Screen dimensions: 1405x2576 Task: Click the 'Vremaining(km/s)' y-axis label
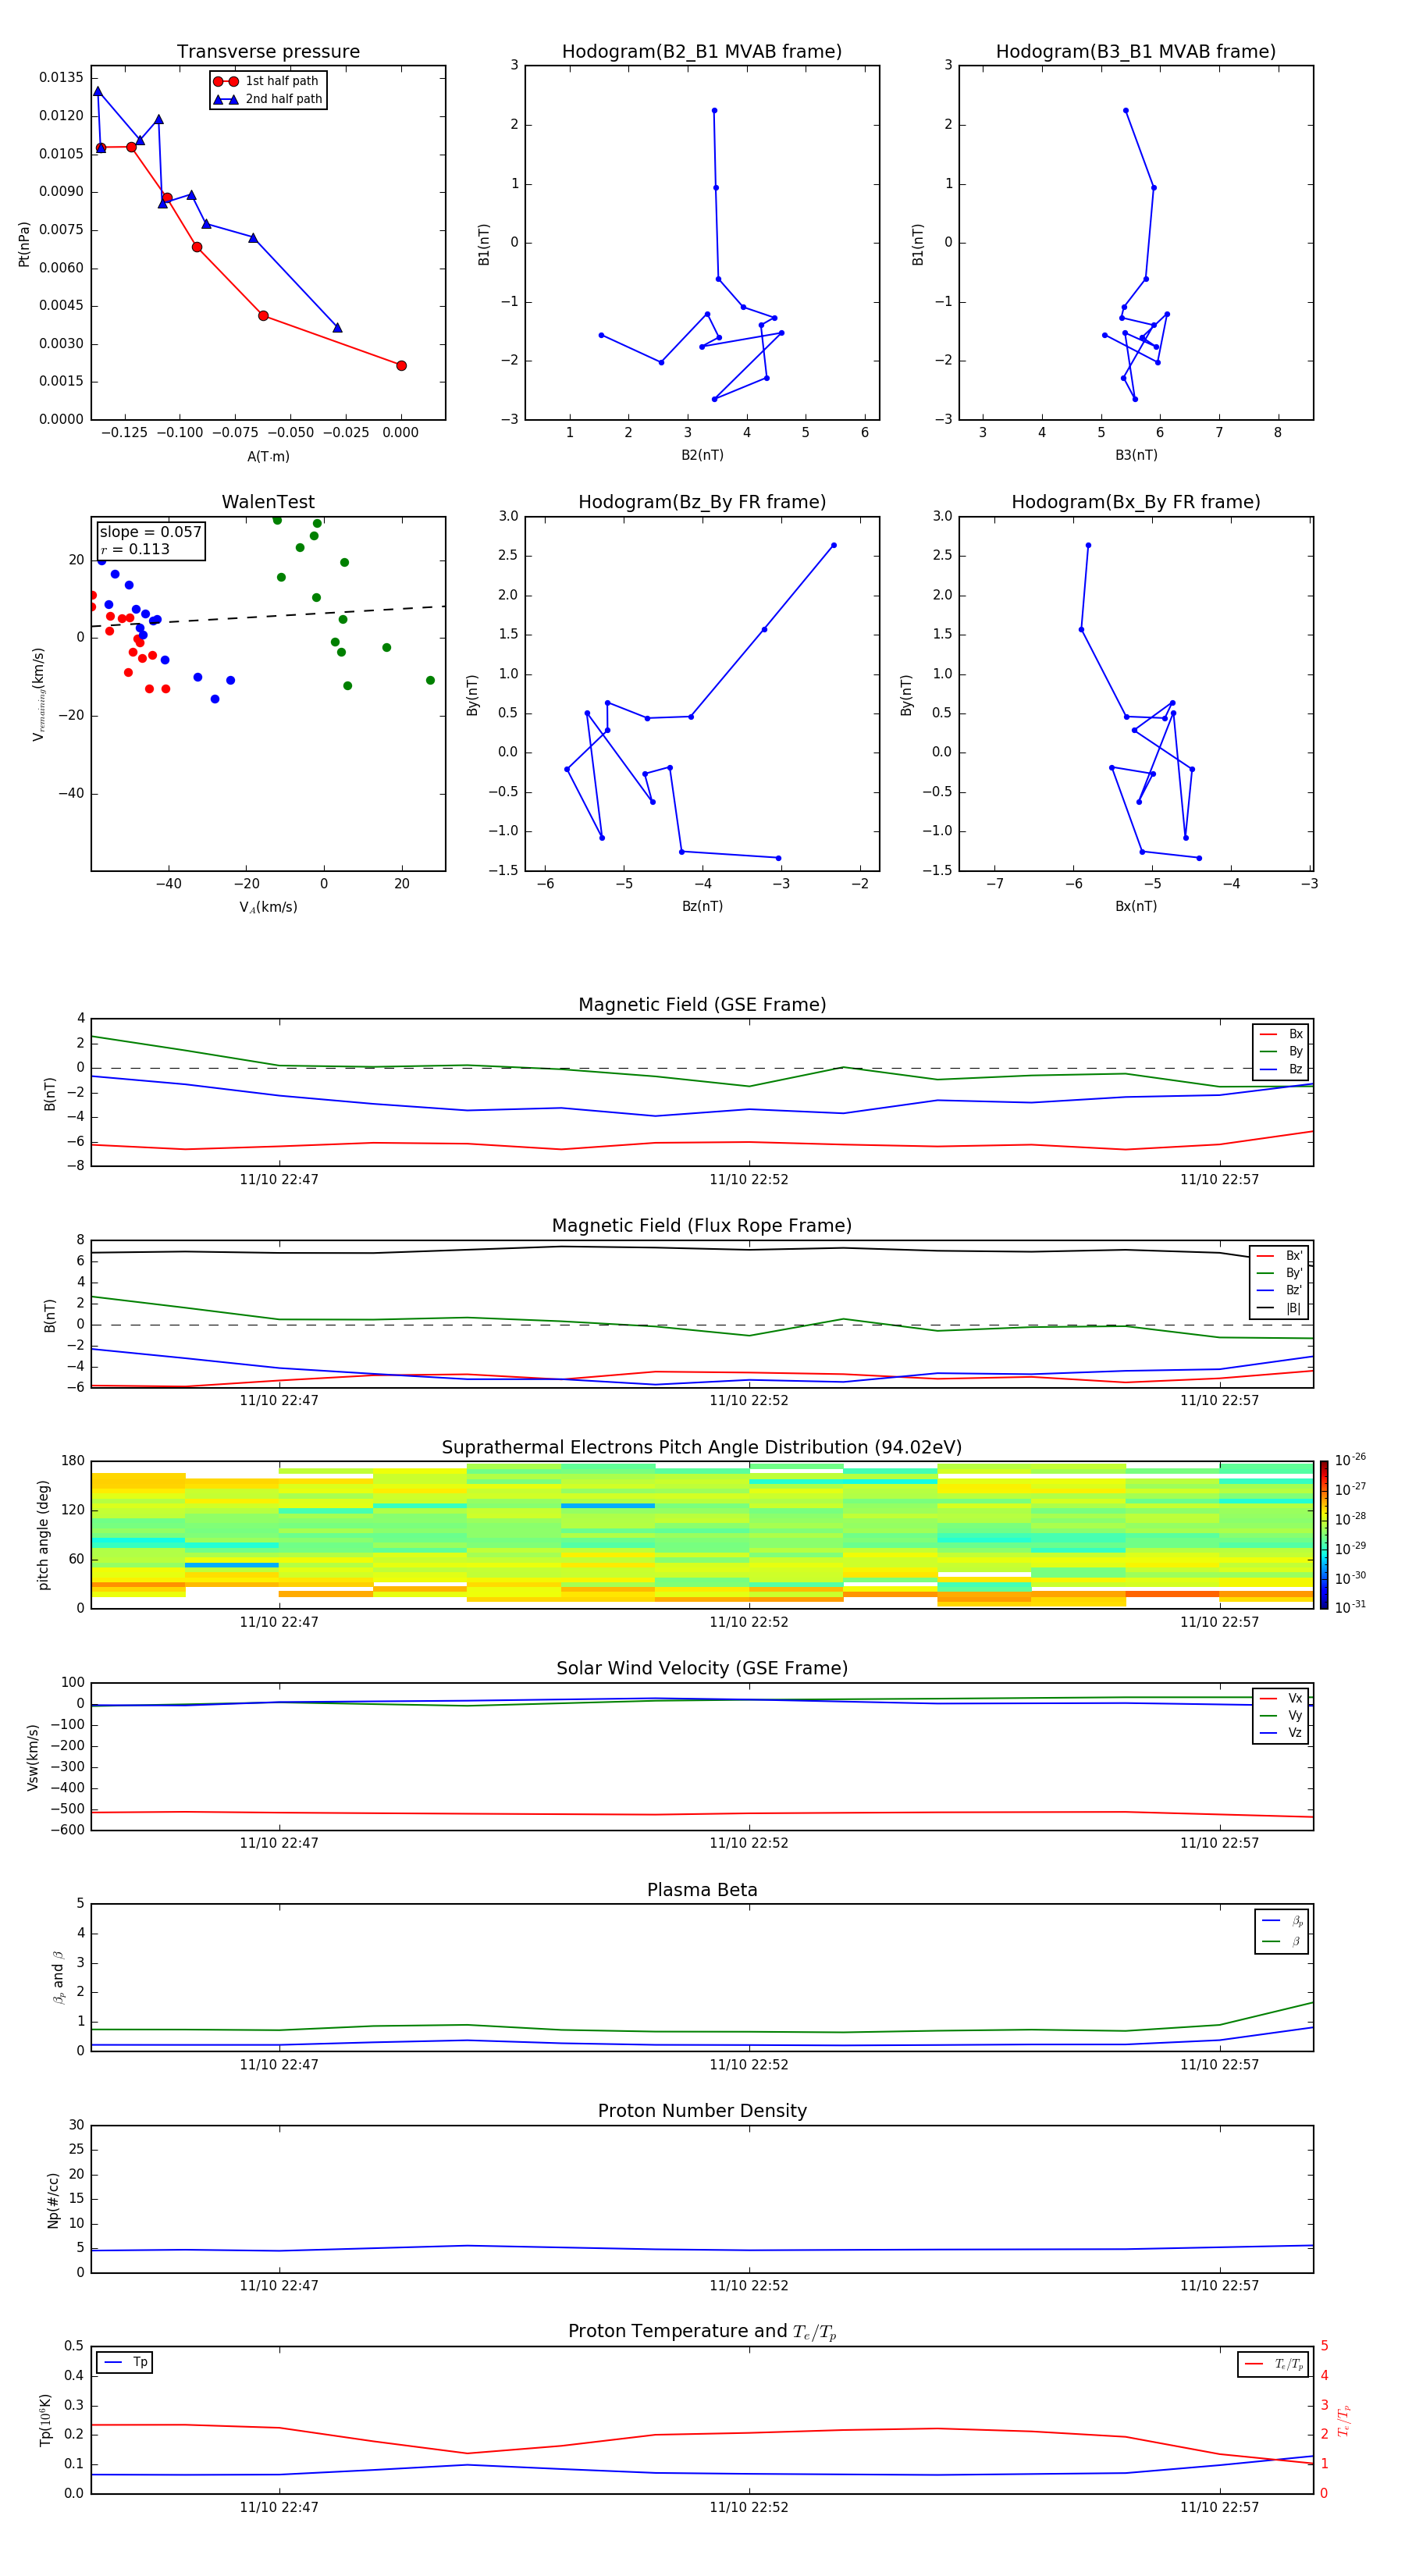pyautogui.click(x=39, y=694)
